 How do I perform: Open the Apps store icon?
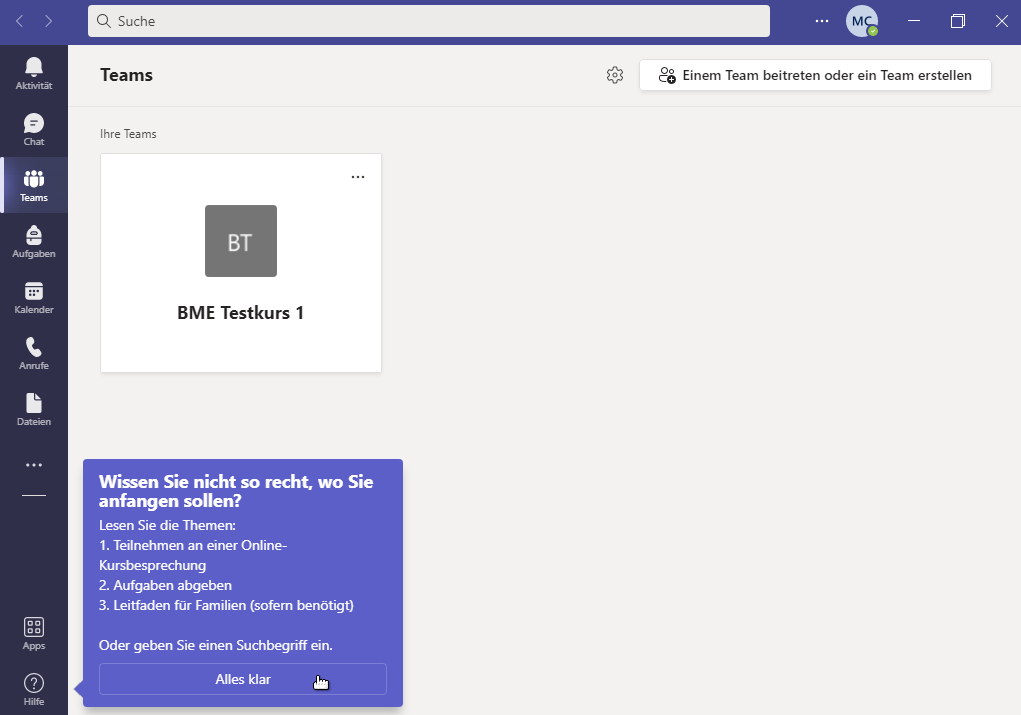coord(34,633)
